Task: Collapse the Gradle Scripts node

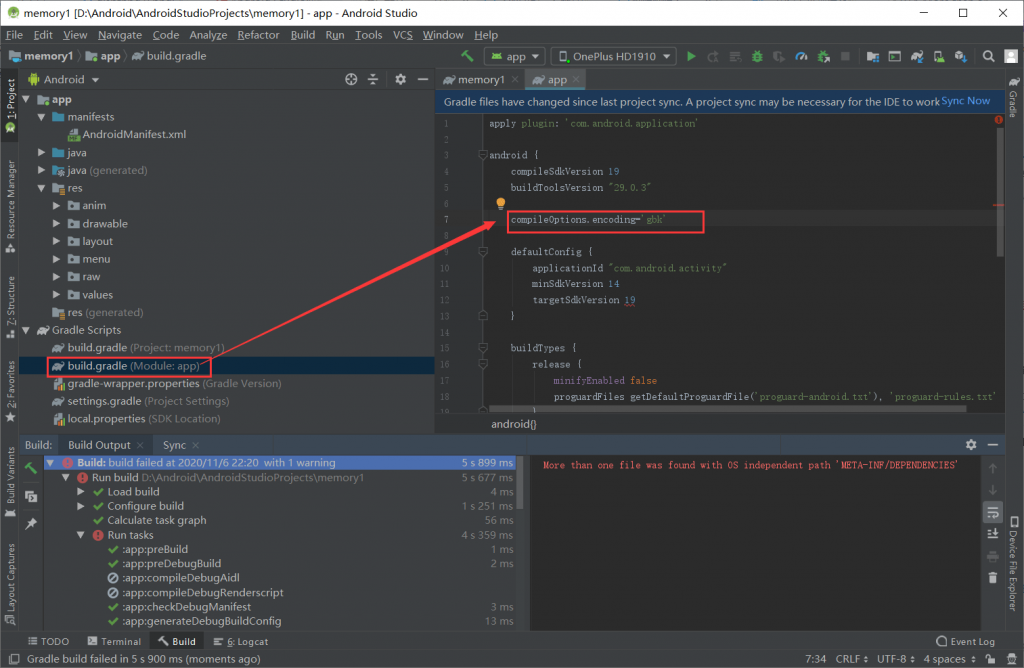Action: (26, 330)
